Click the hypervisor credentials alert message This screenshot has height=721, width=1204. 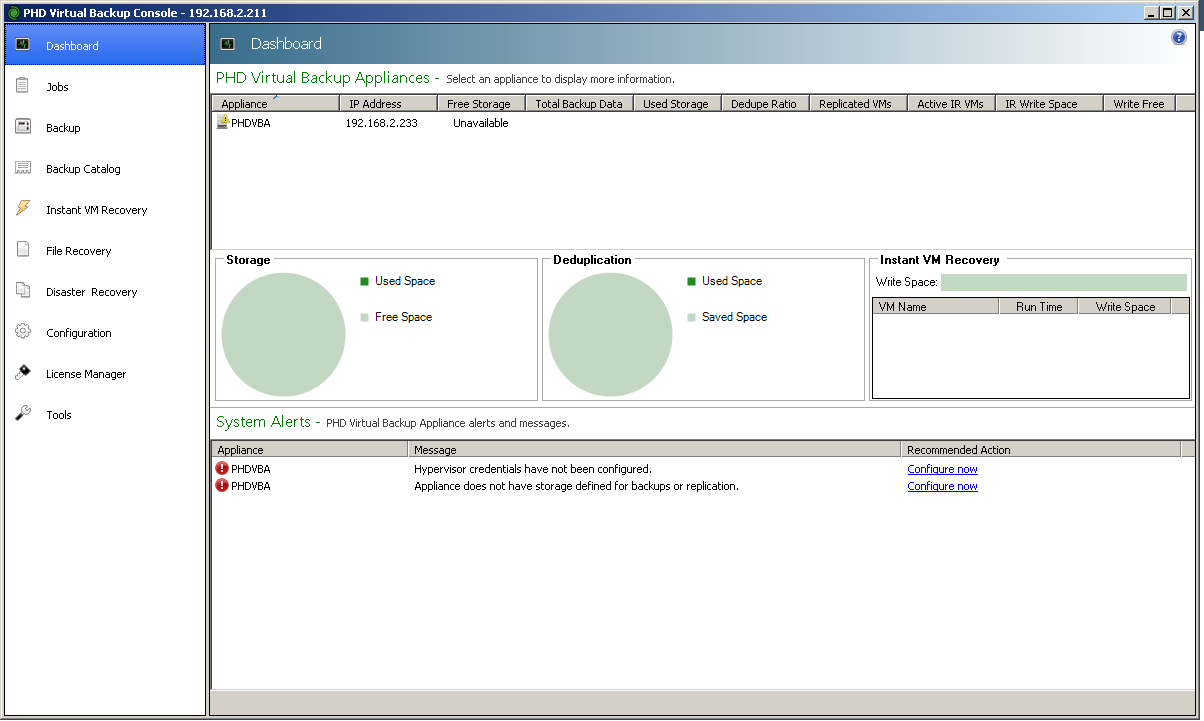tap(532, 469)
